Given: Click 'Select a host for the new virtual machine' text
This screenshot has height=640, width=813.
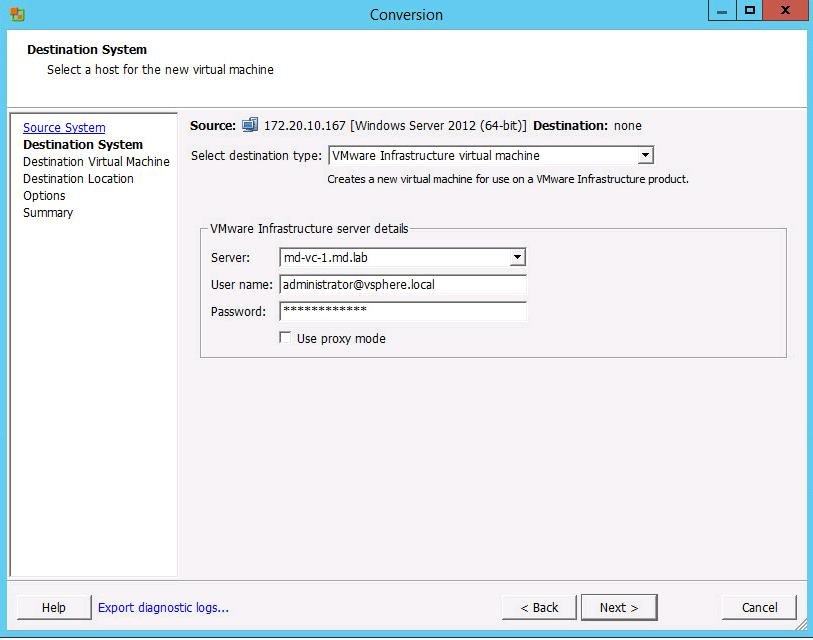Looking at the screenshot, I should (160, 69).
